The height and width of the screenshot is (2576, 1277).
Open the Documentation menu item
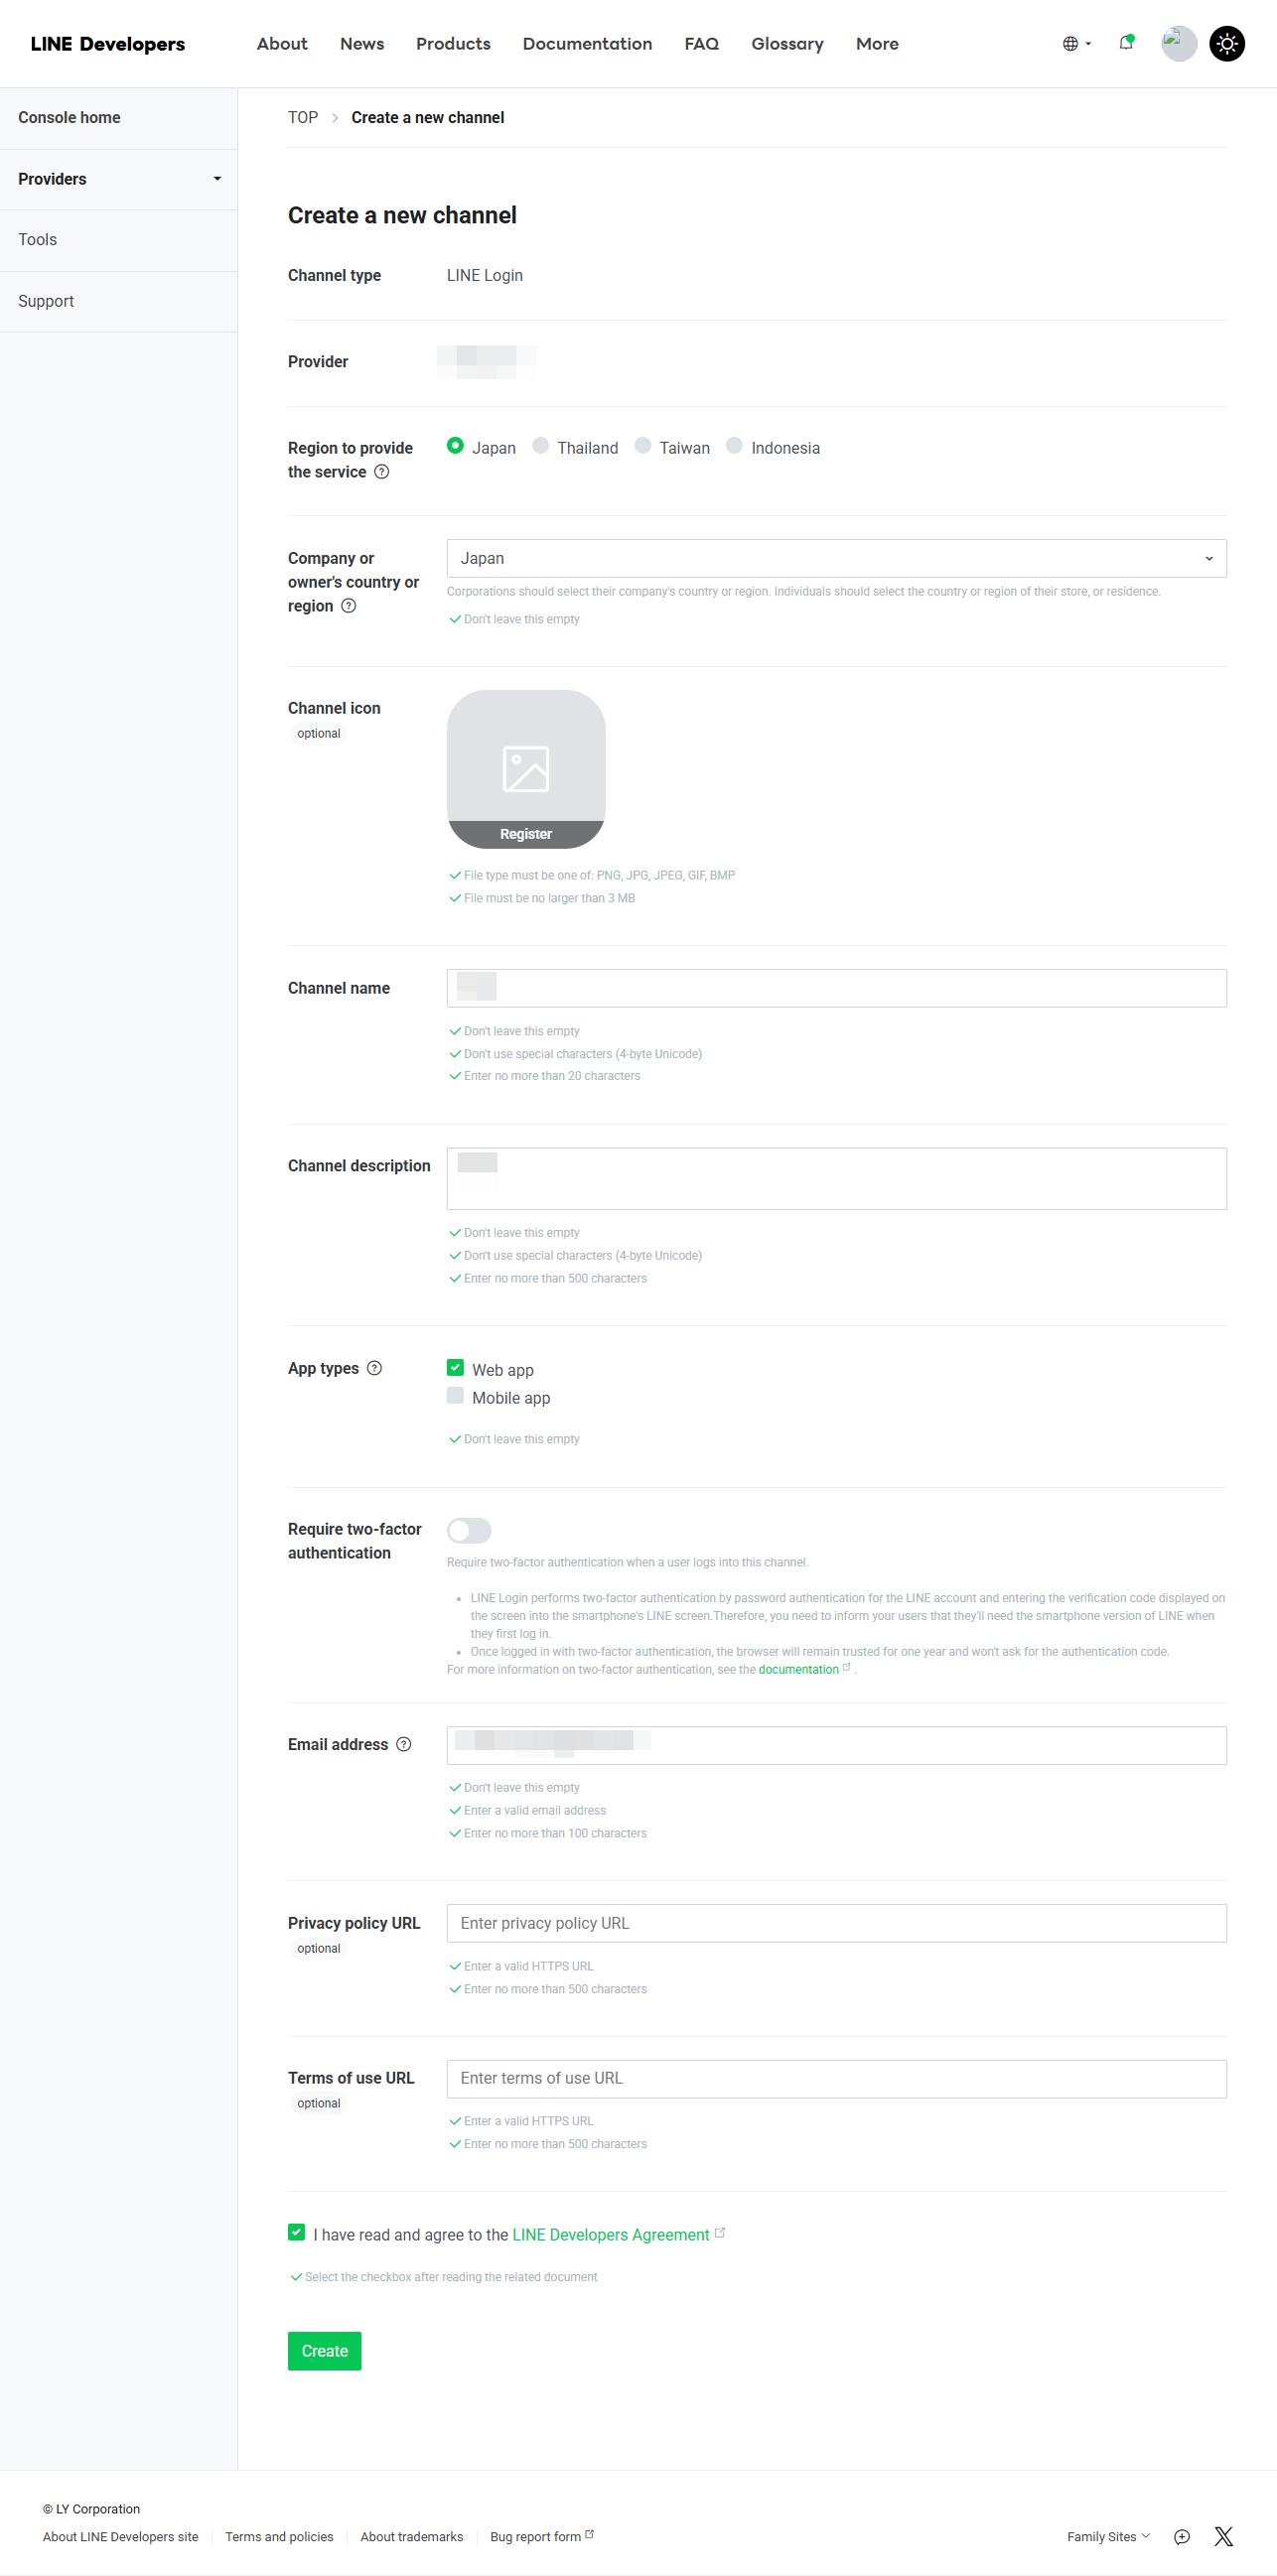point(587,43)
